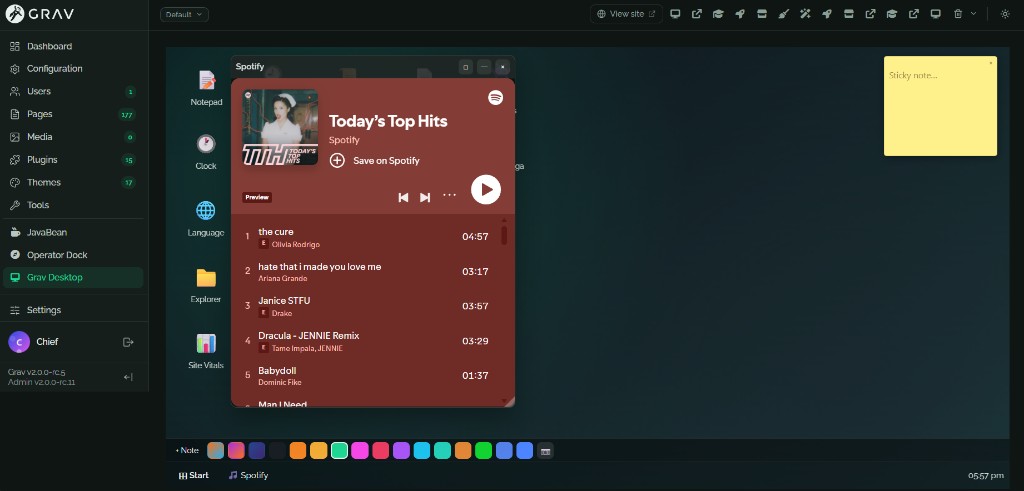The image size is (1024, 491).
Task: Select the red color swatch
Action: (x=381, y=451)
